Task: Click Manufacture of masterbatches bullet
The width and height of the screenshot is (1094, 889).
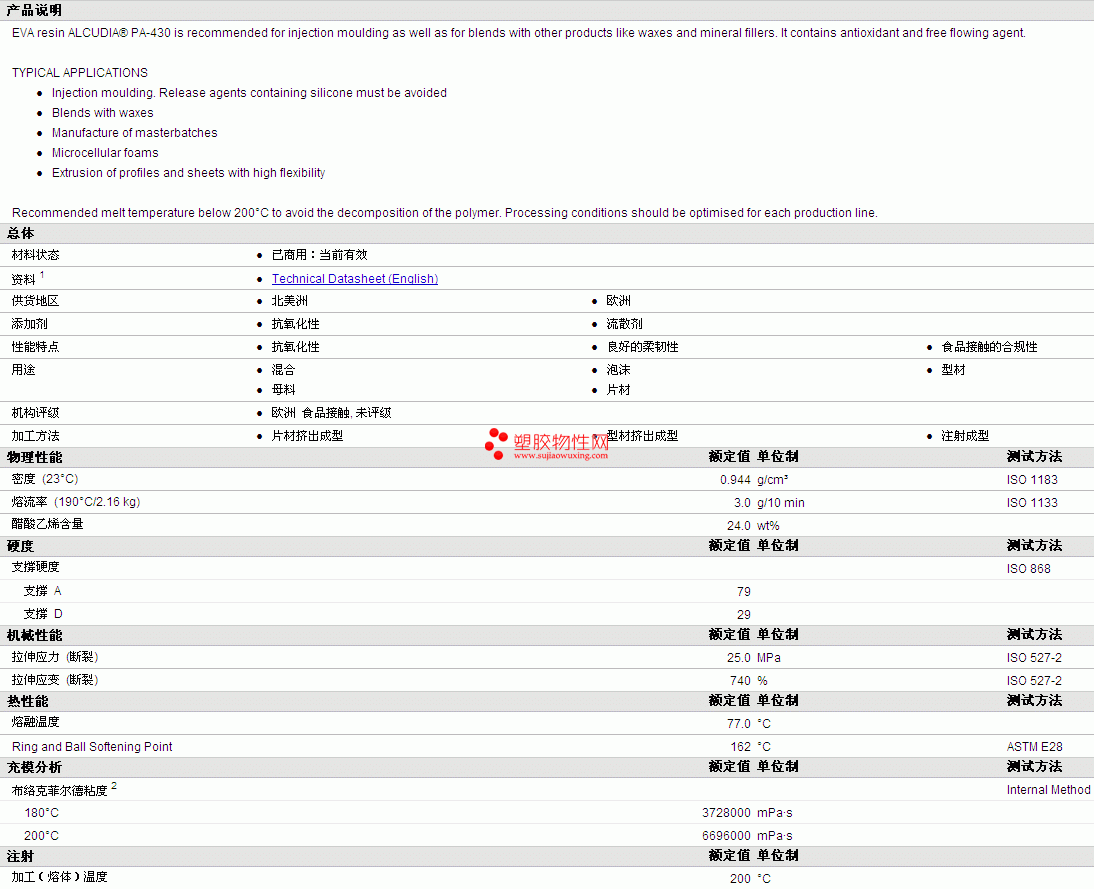Action: click(135, 133)
